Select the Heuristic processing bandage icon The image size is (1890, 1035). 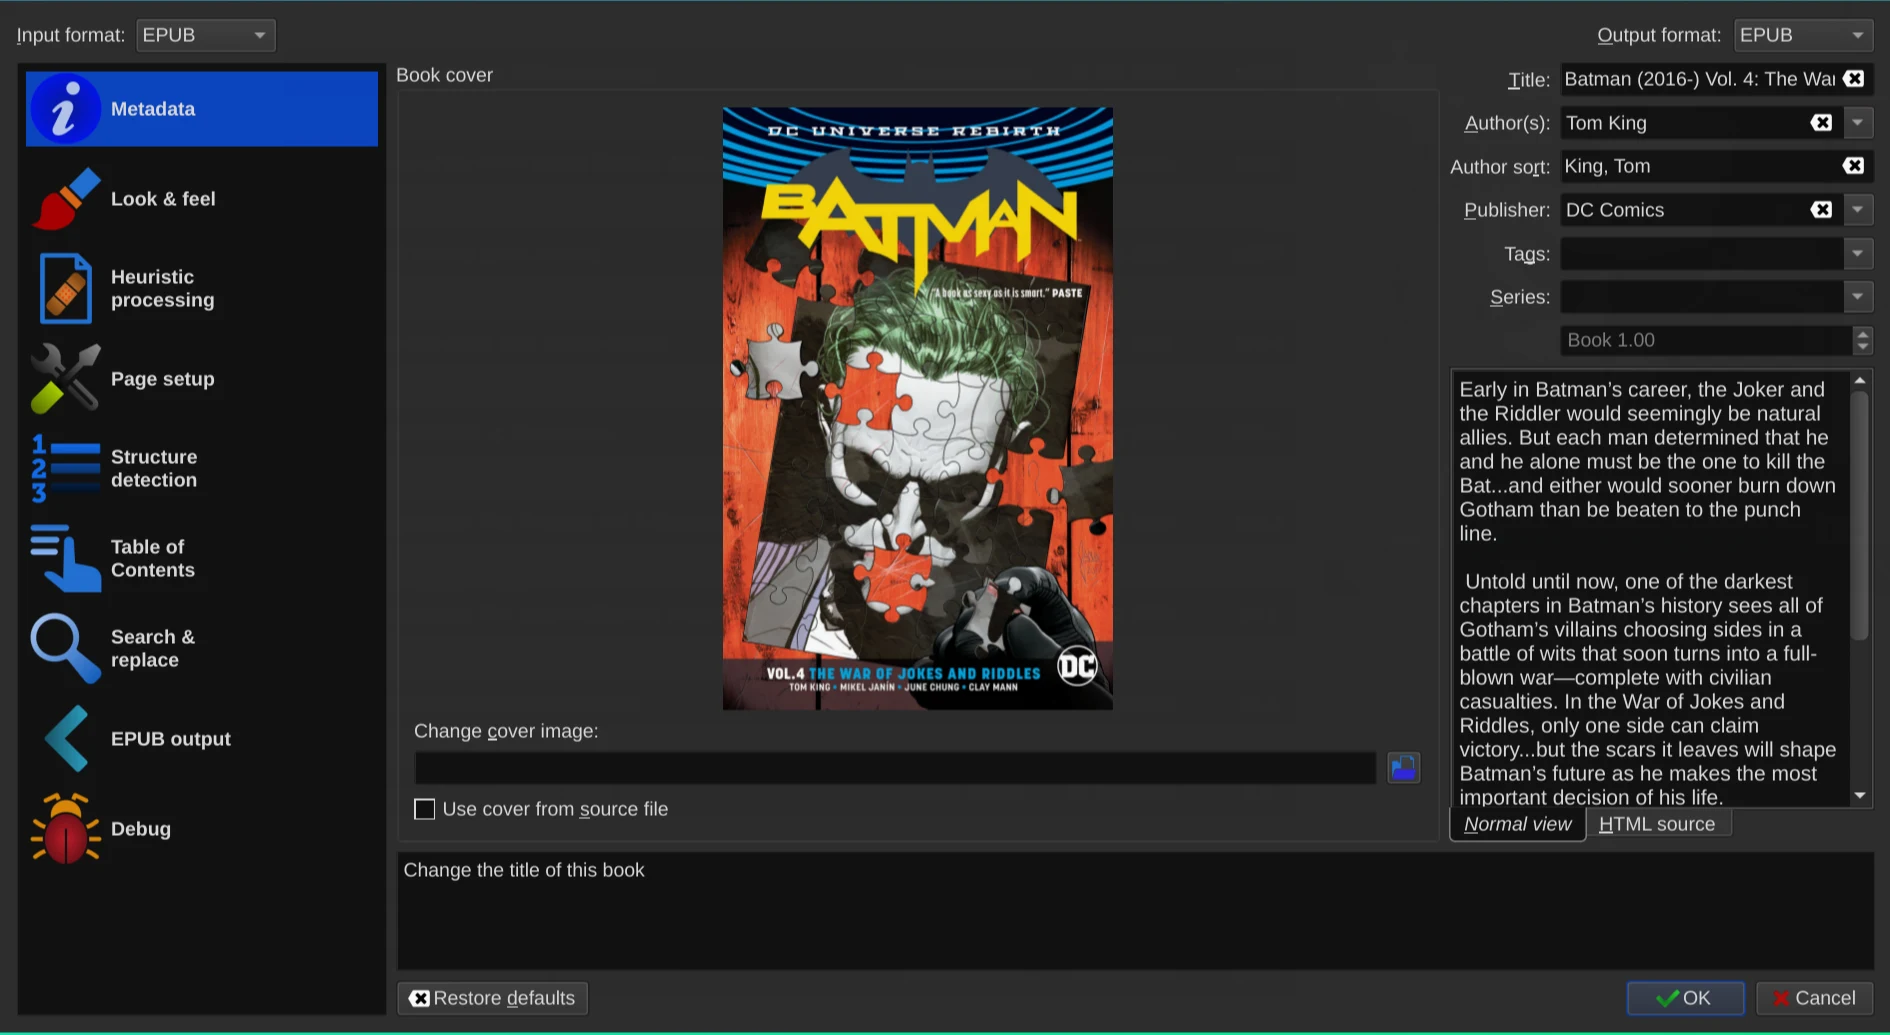(65, 289)
